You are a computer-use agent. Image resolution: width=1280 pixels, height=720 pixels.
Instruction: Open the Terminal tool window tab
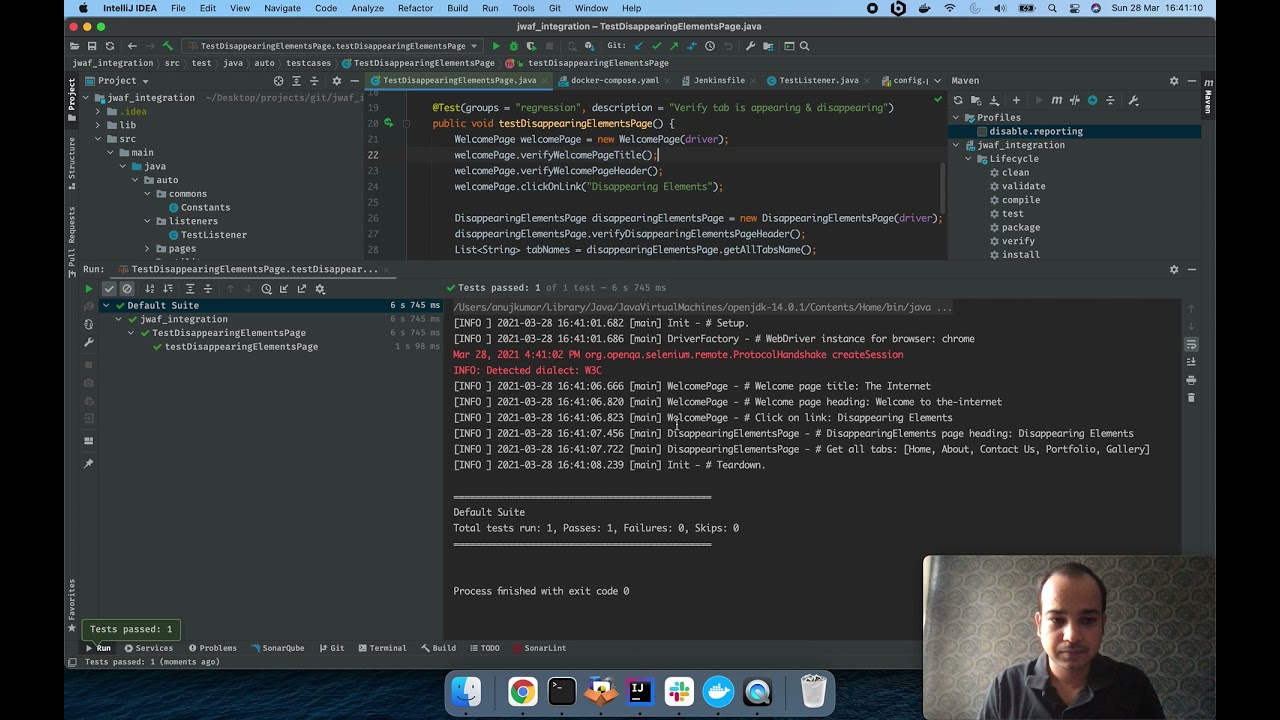[x=382, y=648]
